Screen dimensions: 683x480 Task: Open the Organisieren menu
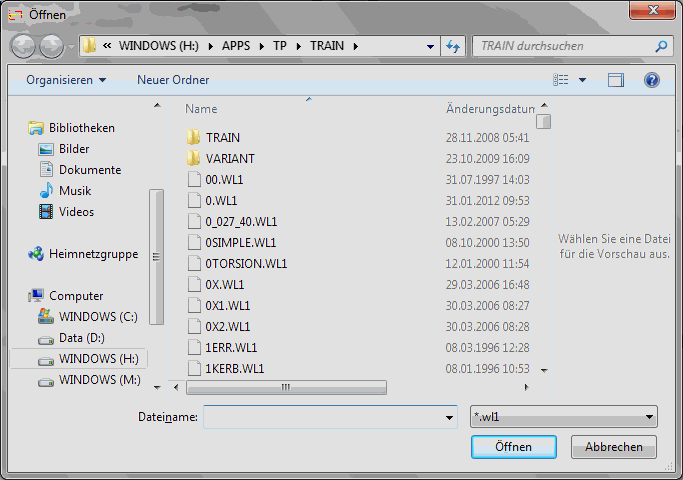click(x=66, y=80)
